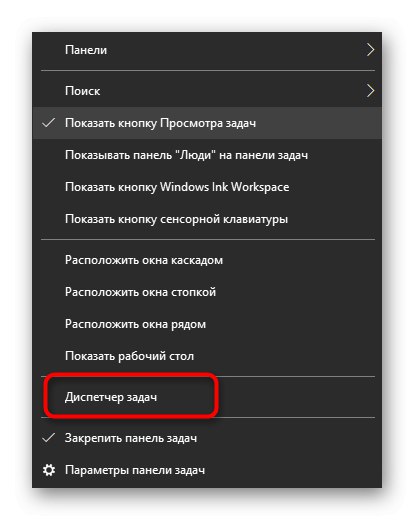The image size is (414, 520).
Task: Choose Показать рабочий стол
Action: click(207, 356)
